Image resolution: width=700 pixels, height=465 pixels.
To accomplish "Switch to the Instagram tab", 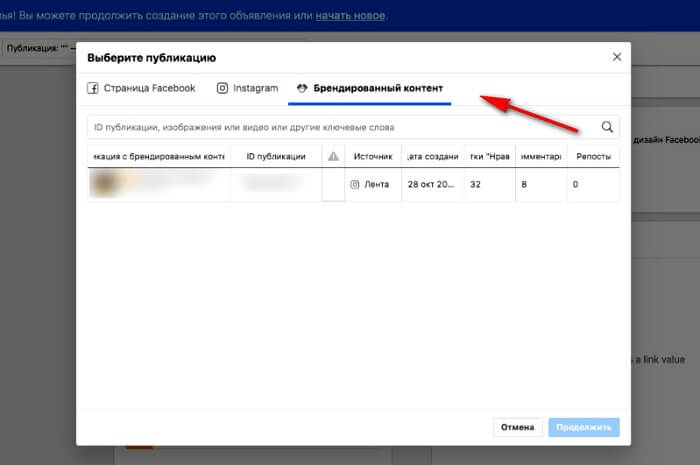I will click(x=247, y=88).
